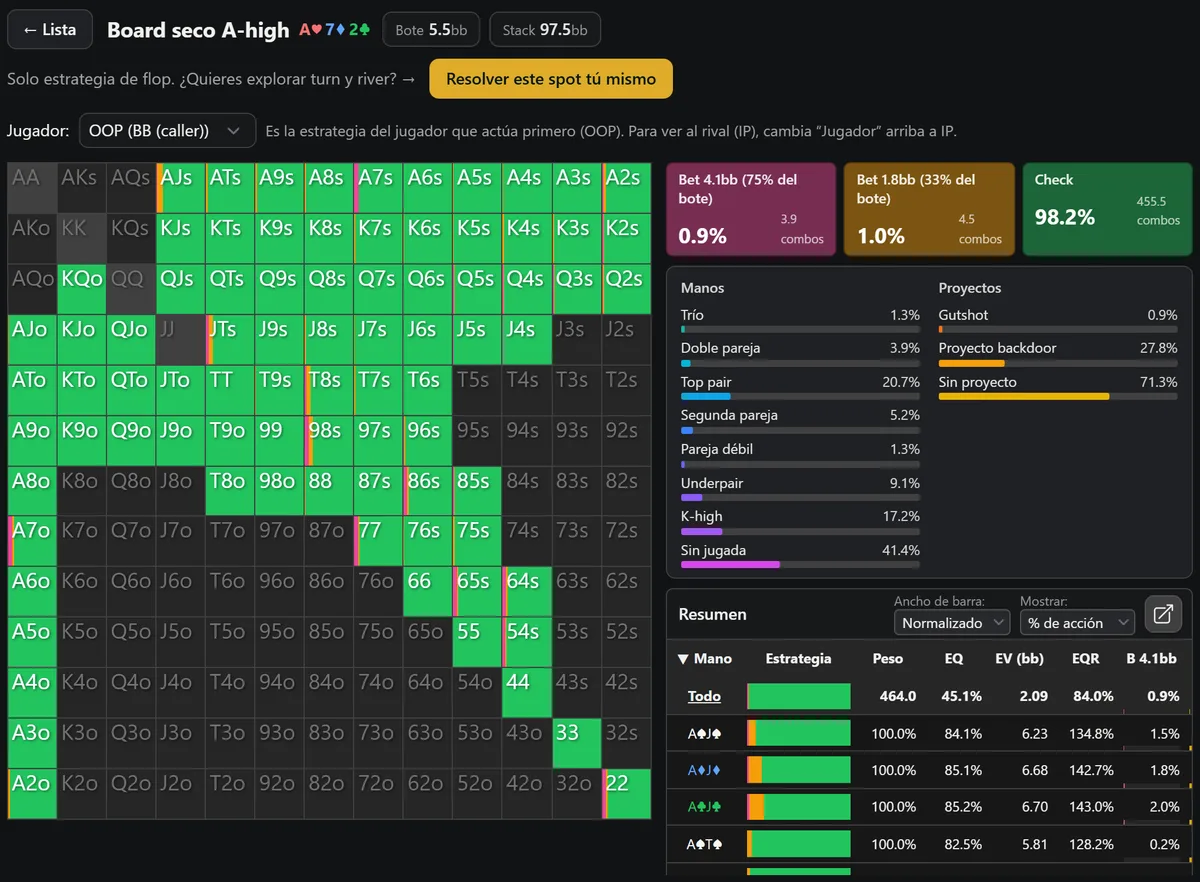Click the Gutshot 0.9% row
The image size is (1200, 882).
[1058, 320]
